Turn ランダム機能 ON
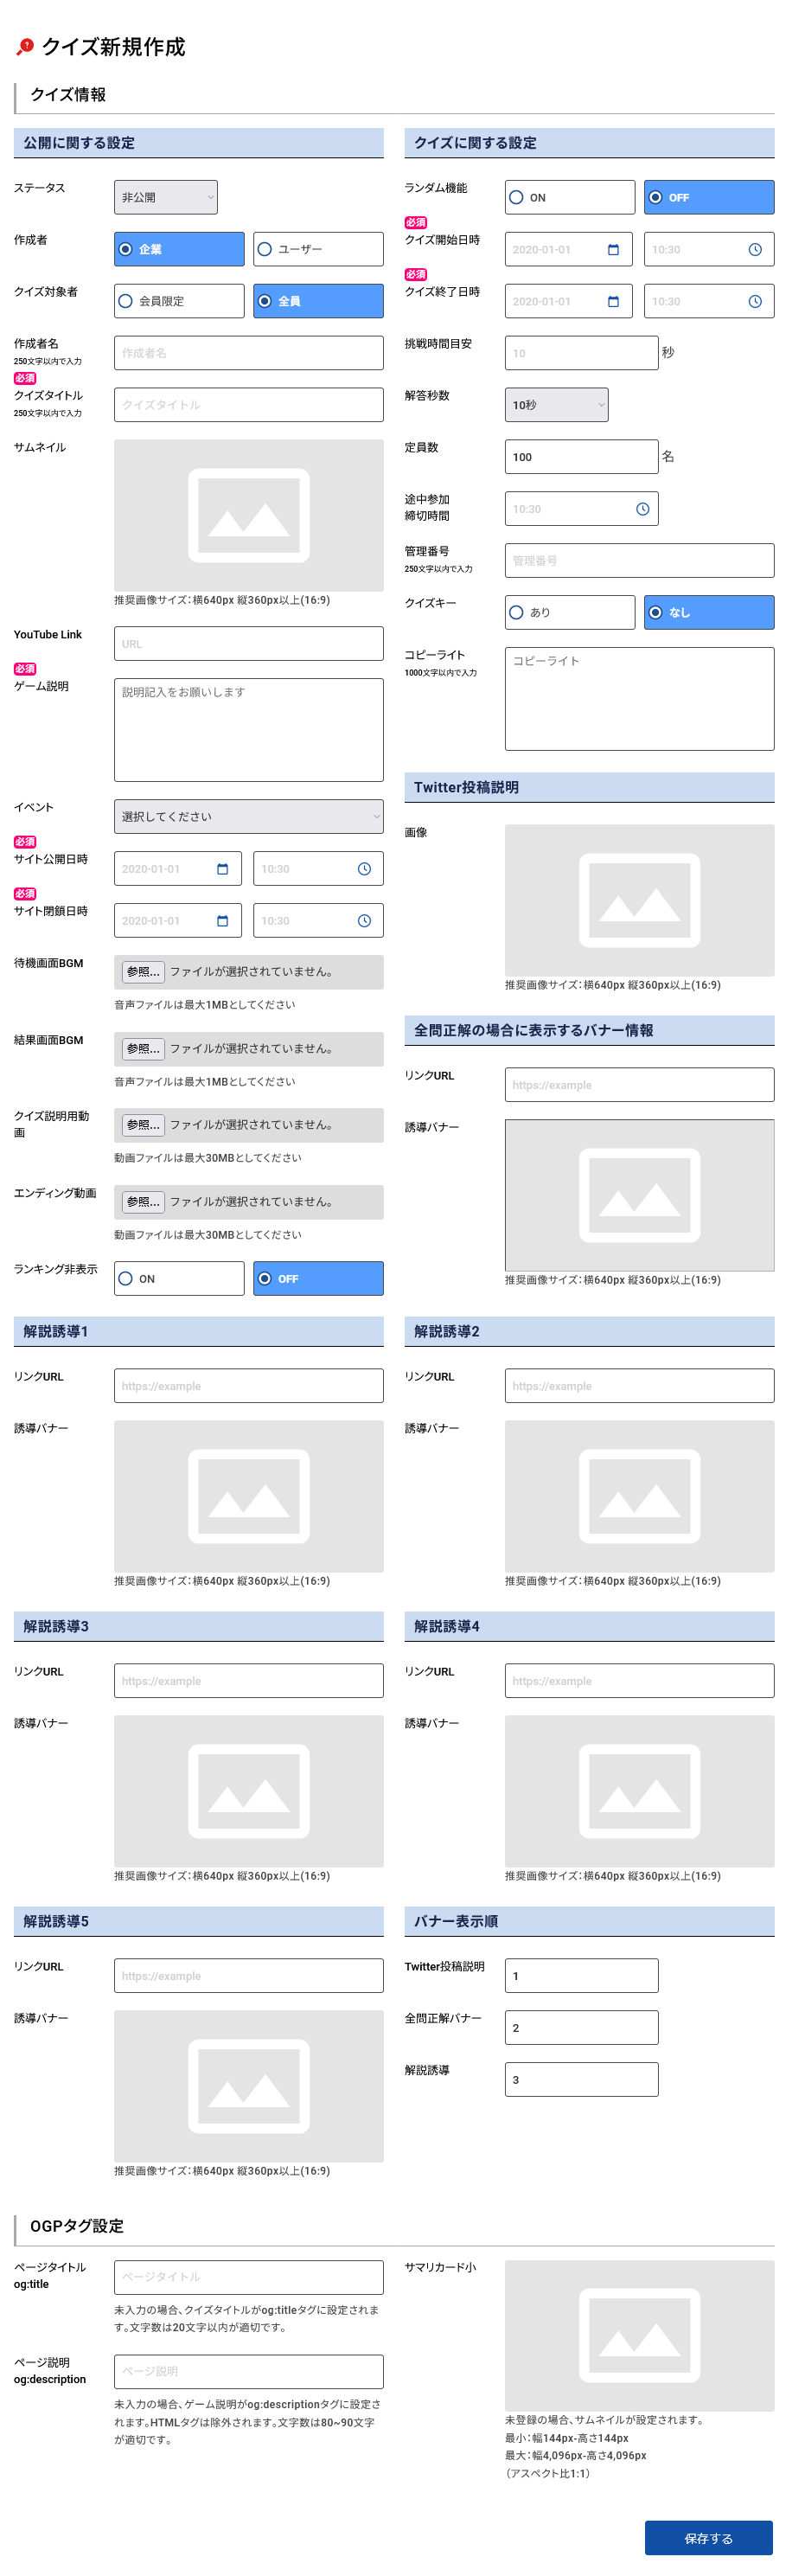Viewport: 805px width, 2576px height. (x=569, y=198)
